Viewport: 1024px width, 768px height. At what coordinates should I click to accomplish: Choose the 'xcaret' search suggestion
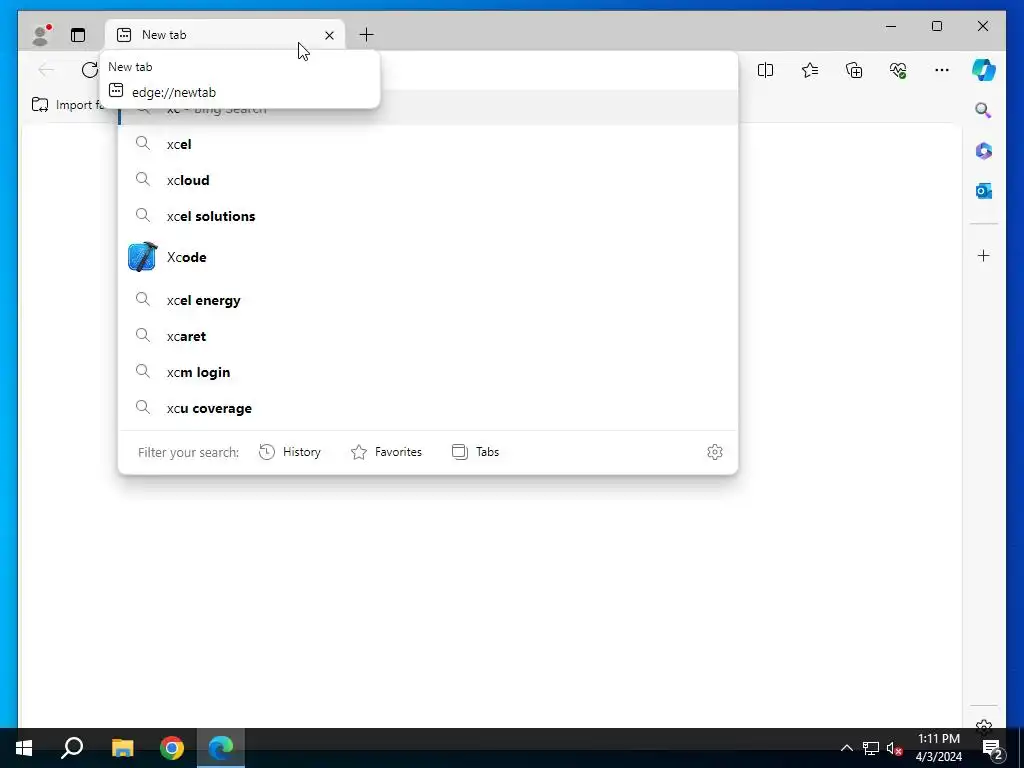pyautogui.click(x=428, y=336)
